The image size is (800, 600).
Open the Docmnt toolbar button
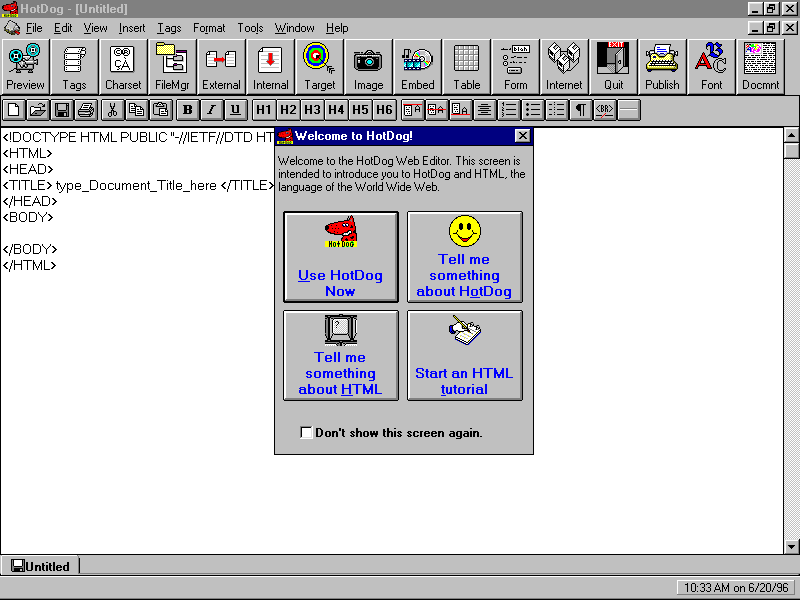pyautogui.click(x=760, y=67)
